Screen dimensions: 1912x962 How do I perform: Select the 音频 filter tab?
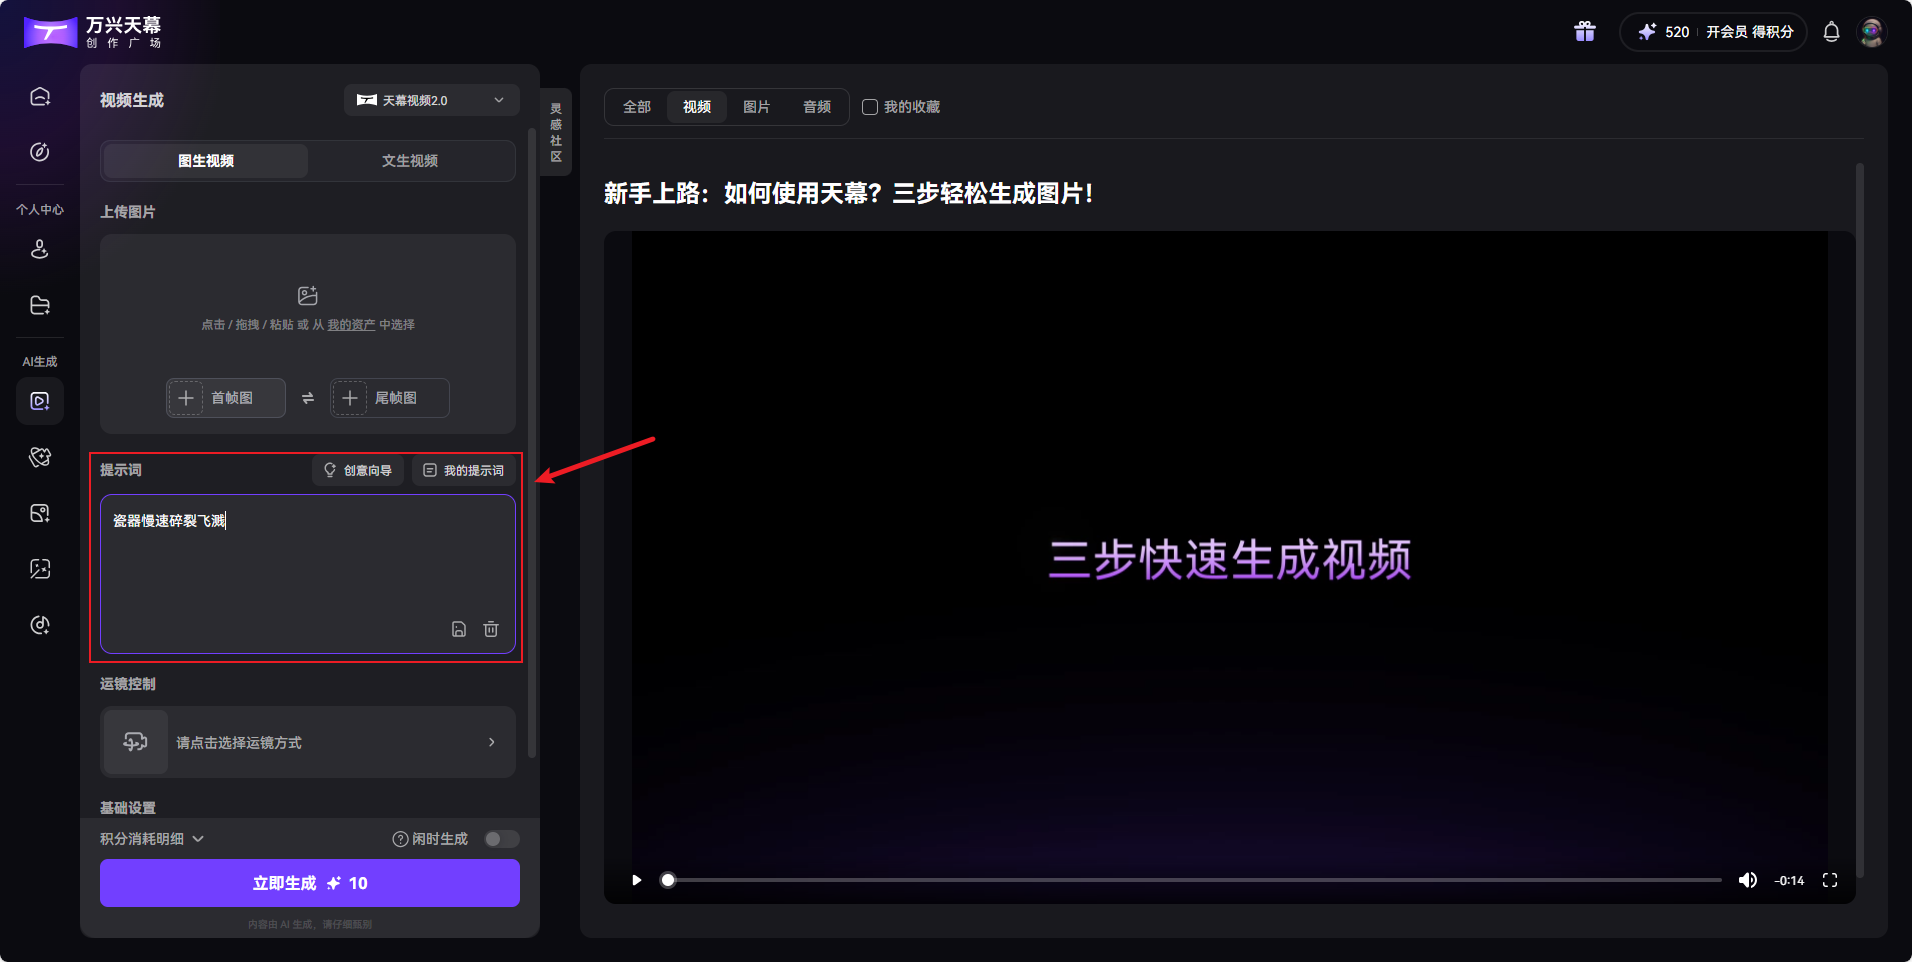click(816, 106)
